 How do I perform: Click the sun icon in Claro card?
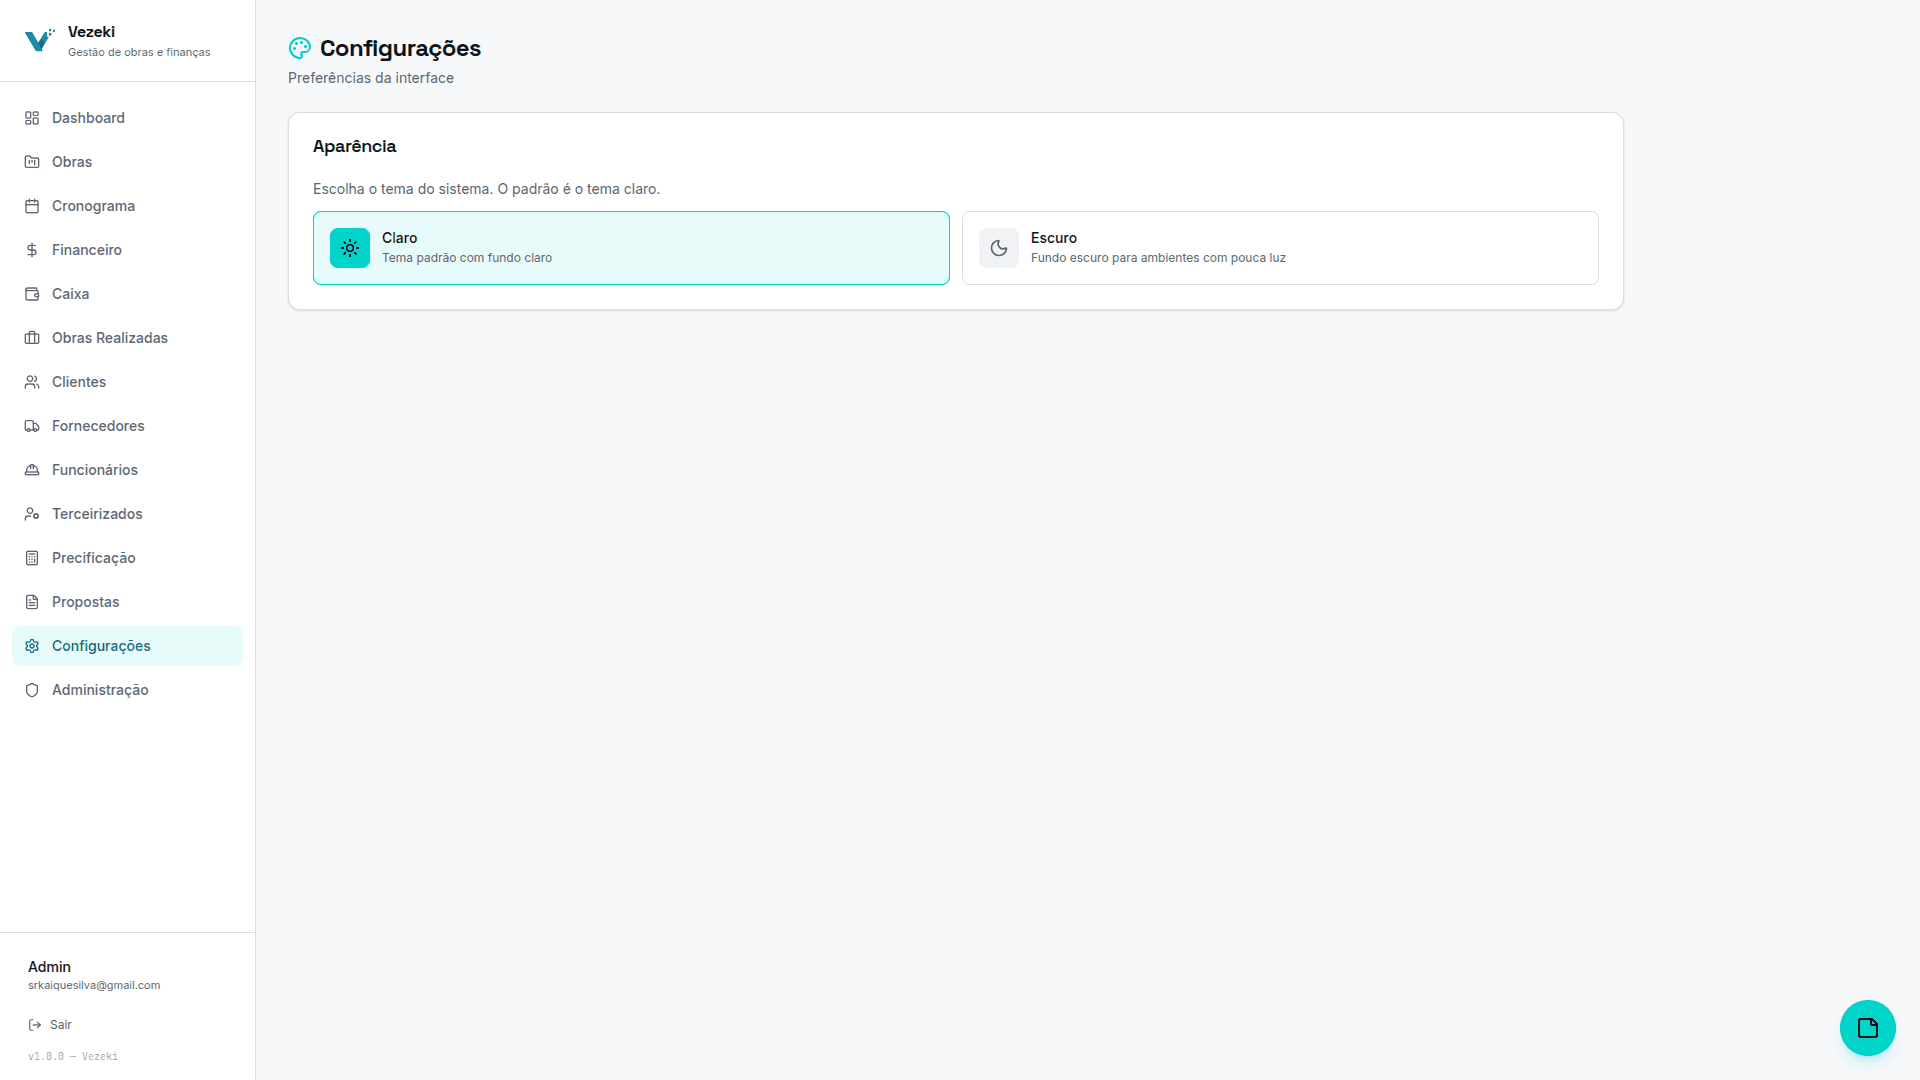pos(350,248)
